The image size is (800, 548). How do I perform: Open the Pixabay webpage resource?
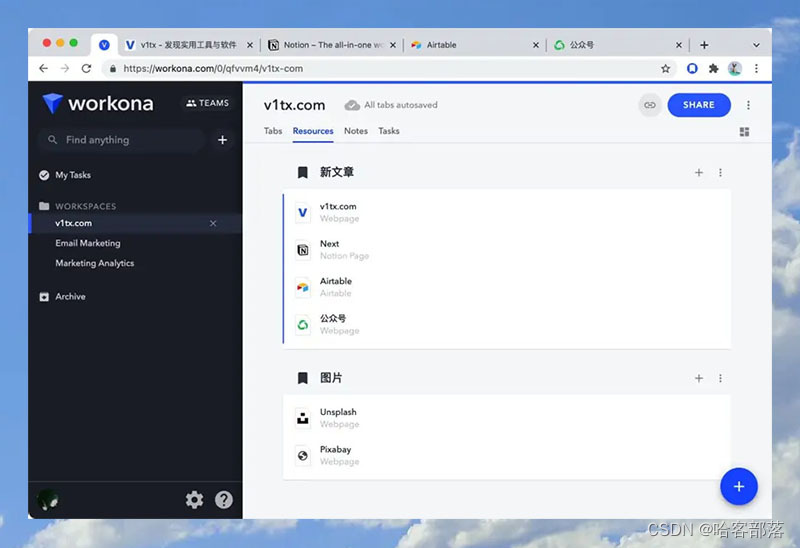tap(507, 455)
